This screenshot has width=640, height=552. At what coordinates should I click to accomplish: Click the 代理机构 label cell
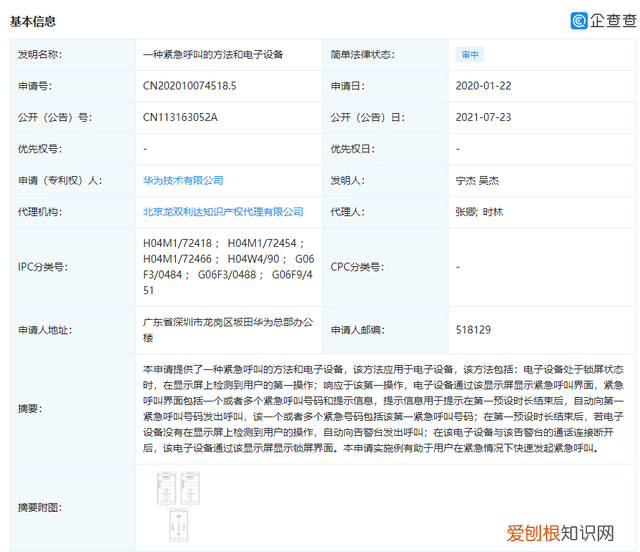tap(73, 212)
